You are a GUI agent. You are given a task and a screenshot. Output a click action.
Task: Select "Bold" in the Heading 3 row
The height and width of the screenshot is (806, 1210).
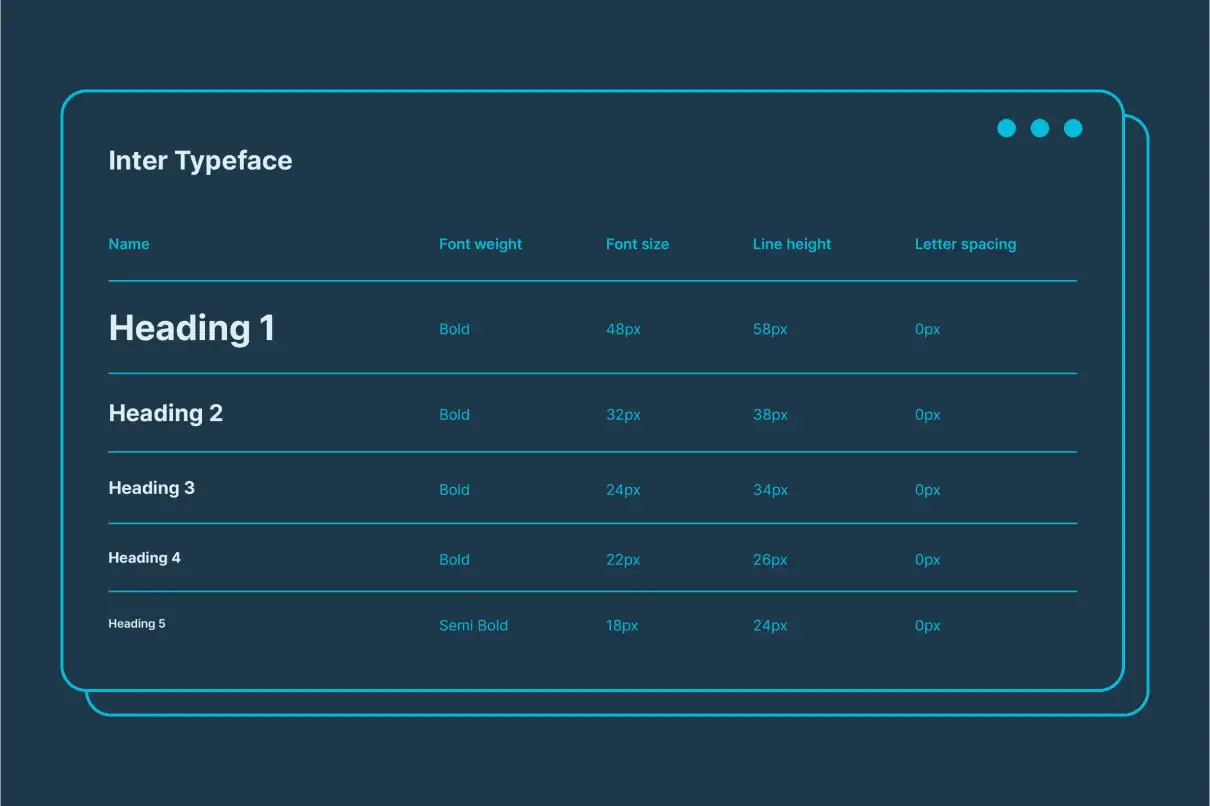(454, 490)
